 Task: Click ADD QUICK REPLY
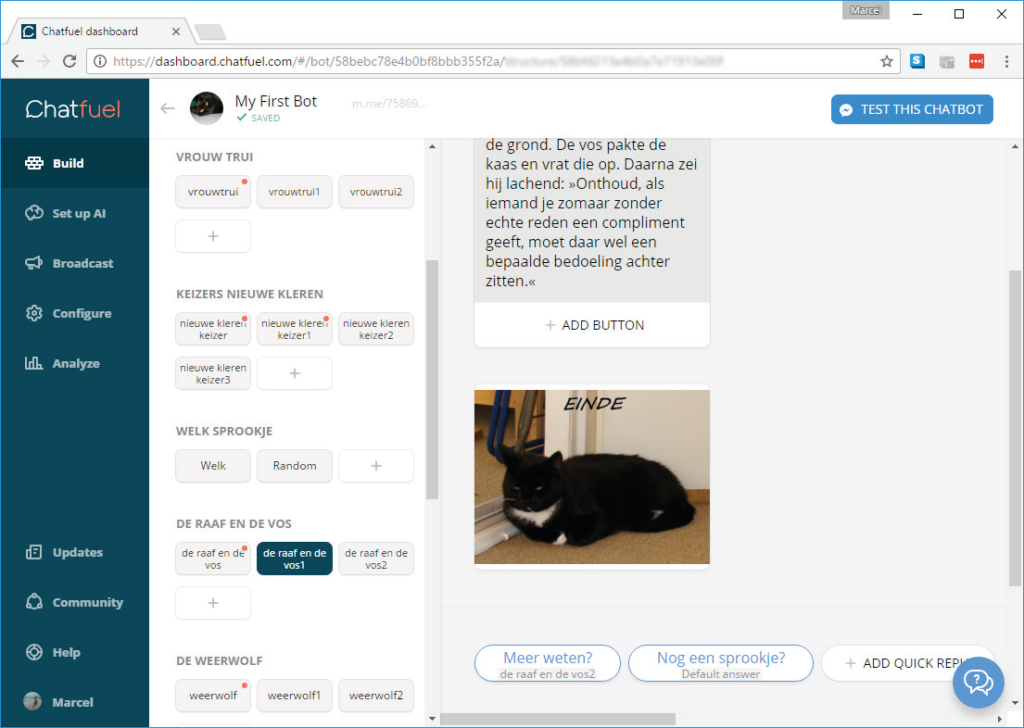coord(908,663)
